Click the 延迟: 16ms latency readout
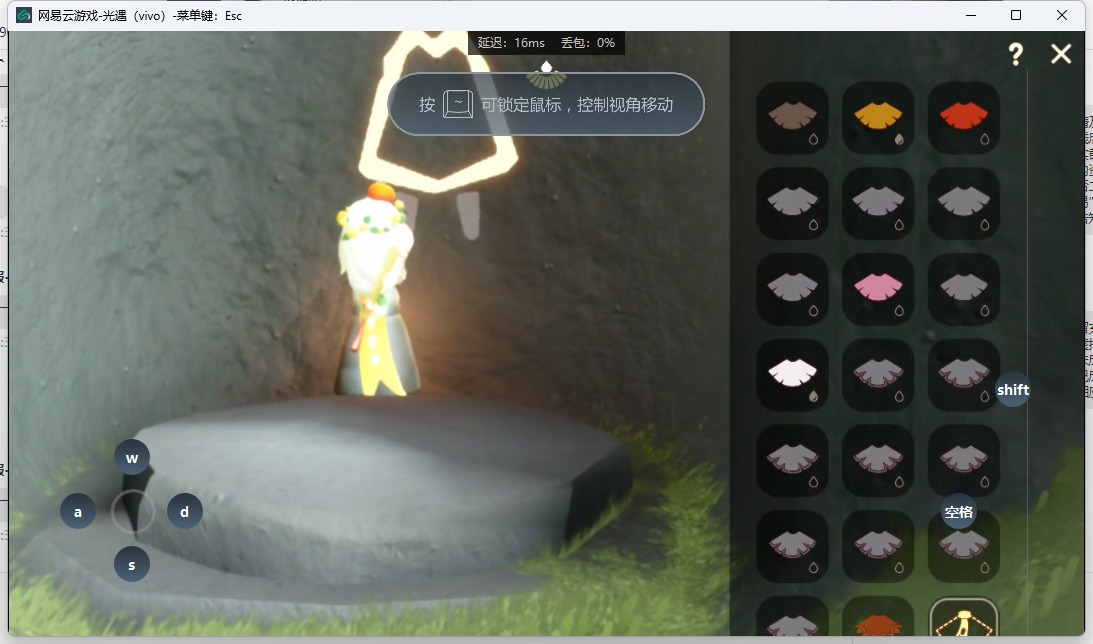This screenshot has height=644, width=1093. [511, 43]
